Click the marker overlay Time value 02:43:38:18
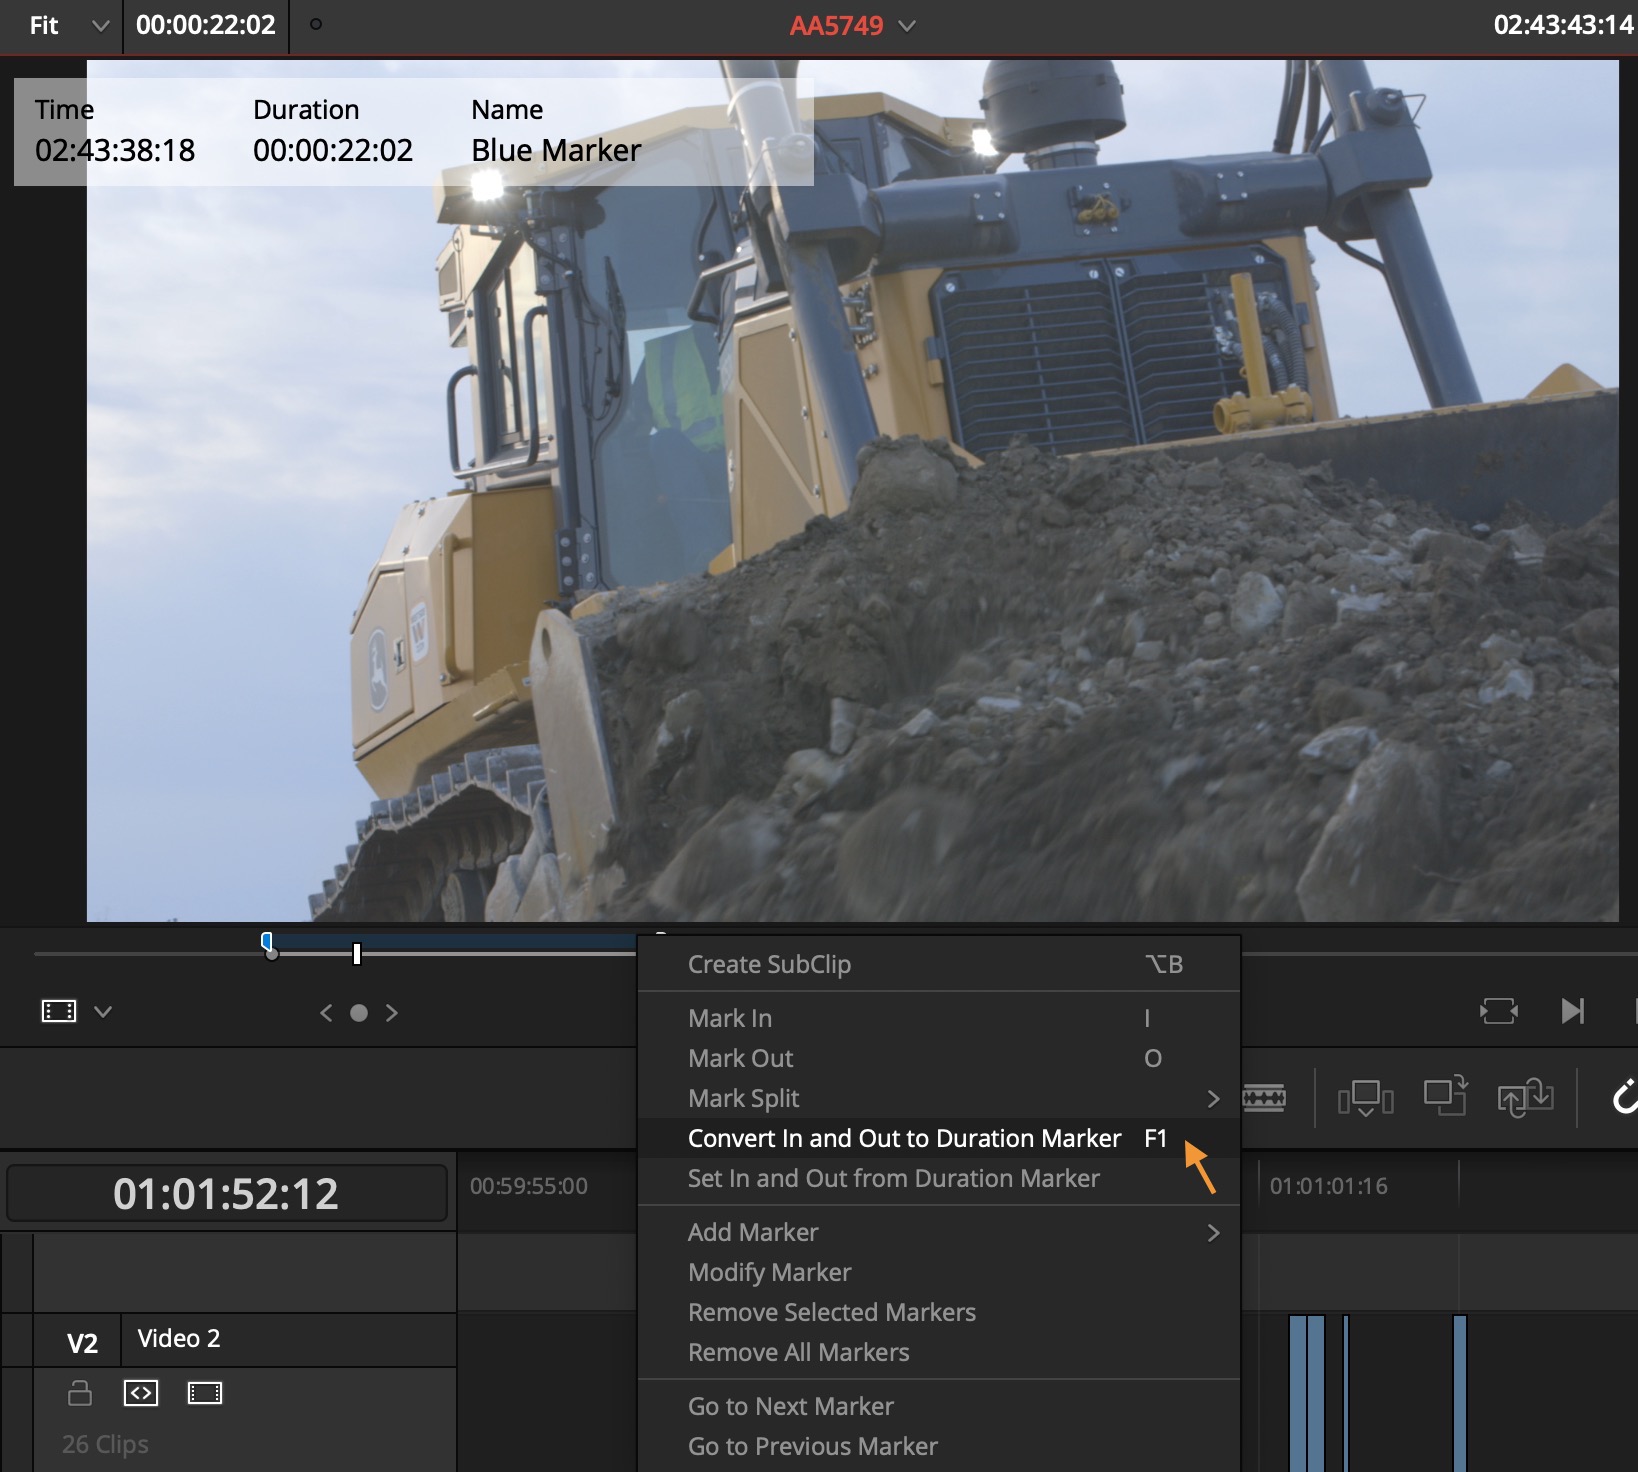 pos(115,150)
